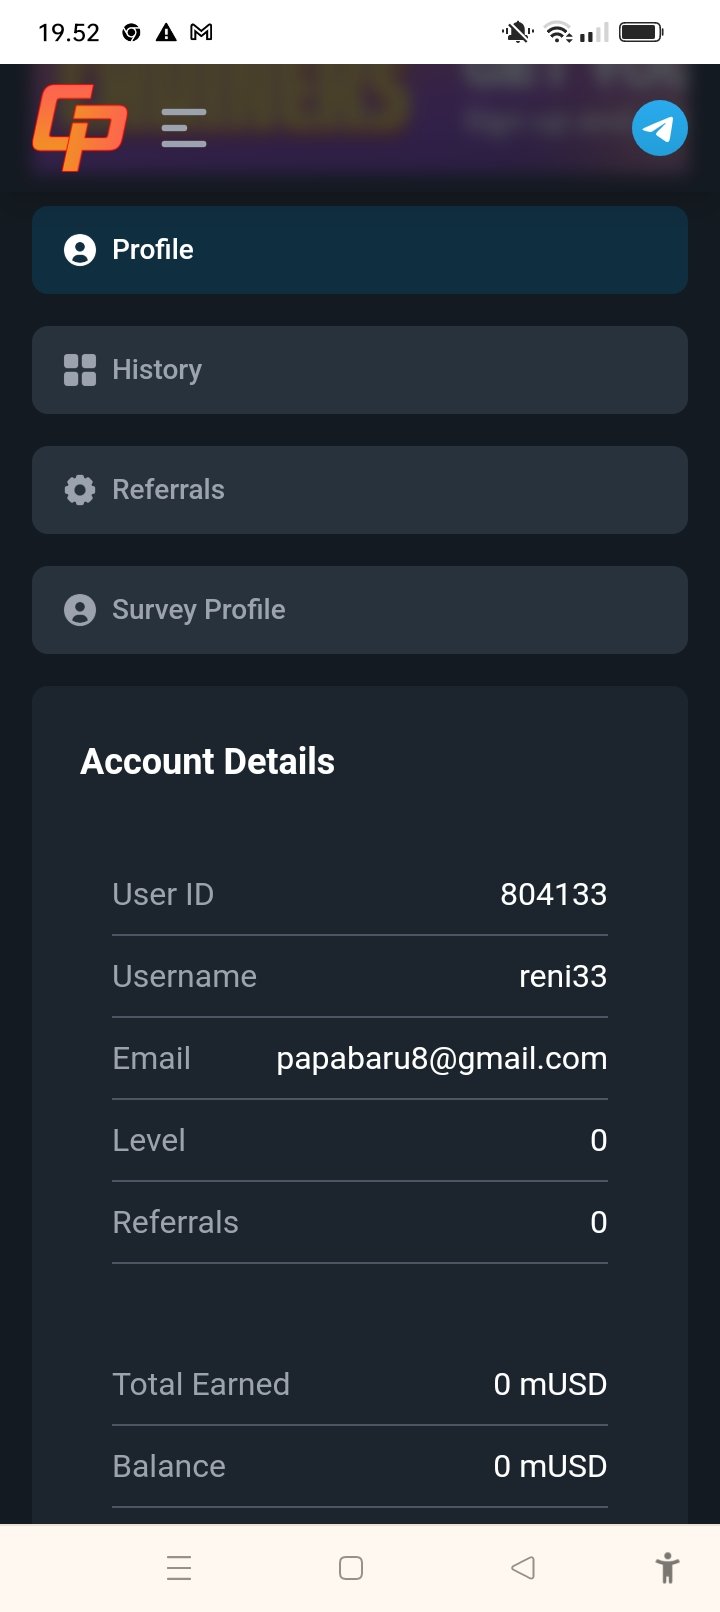The width and height of the screenshot is (720, 1612).
Task: Open the Referrals tab
Action: 360,490
